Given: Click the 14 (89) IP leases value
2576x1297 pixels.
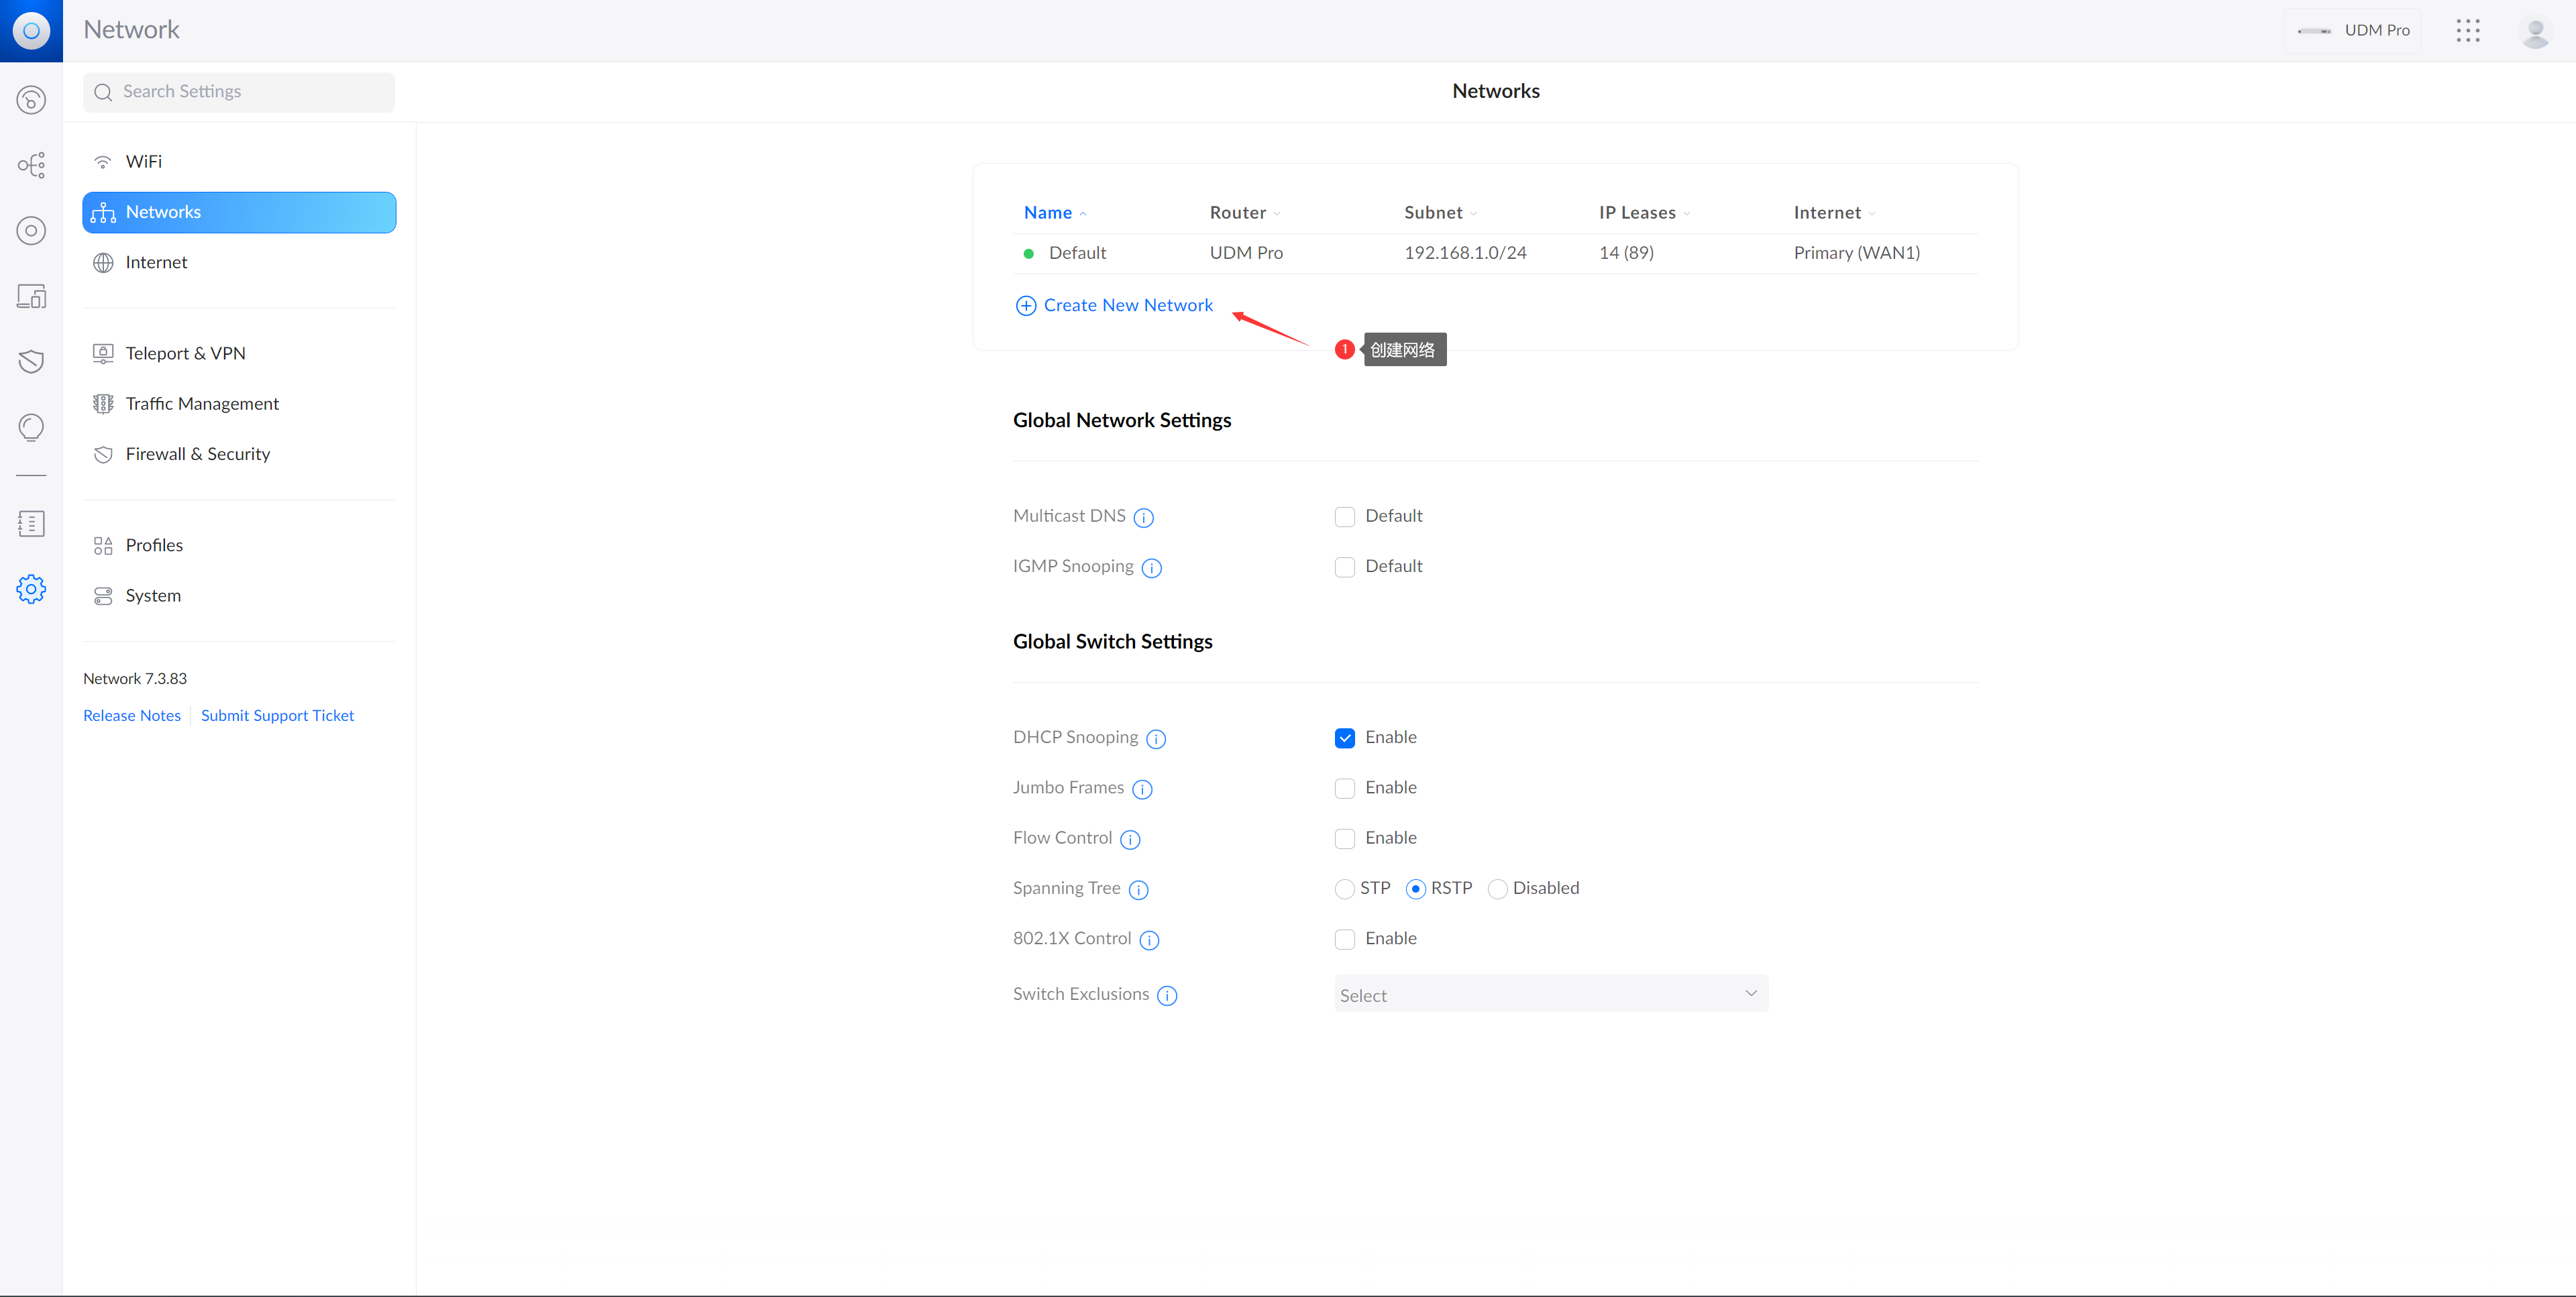Looking at the screenshot, I should pos(1626,253).
